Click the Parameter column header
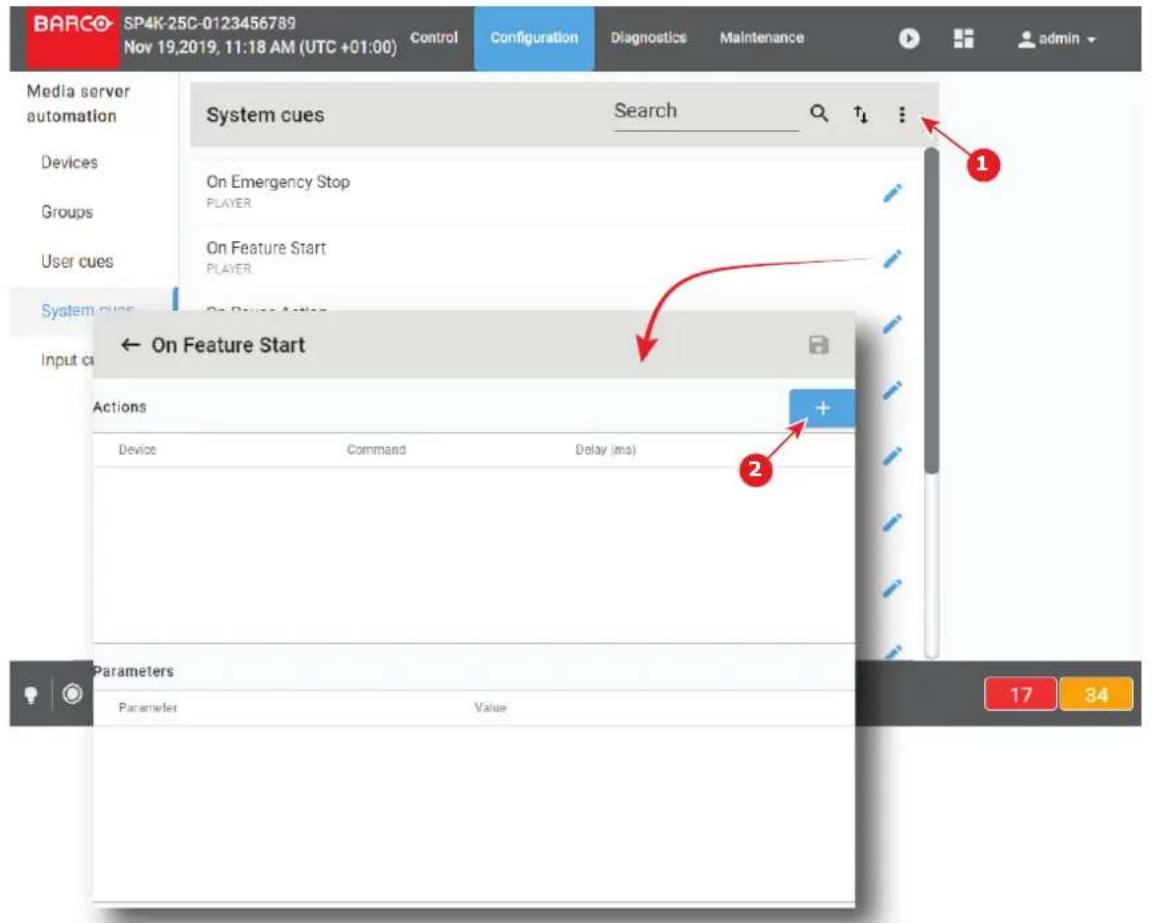The width and height of the screenshot is (1151, 923). [x=148, y=708]
